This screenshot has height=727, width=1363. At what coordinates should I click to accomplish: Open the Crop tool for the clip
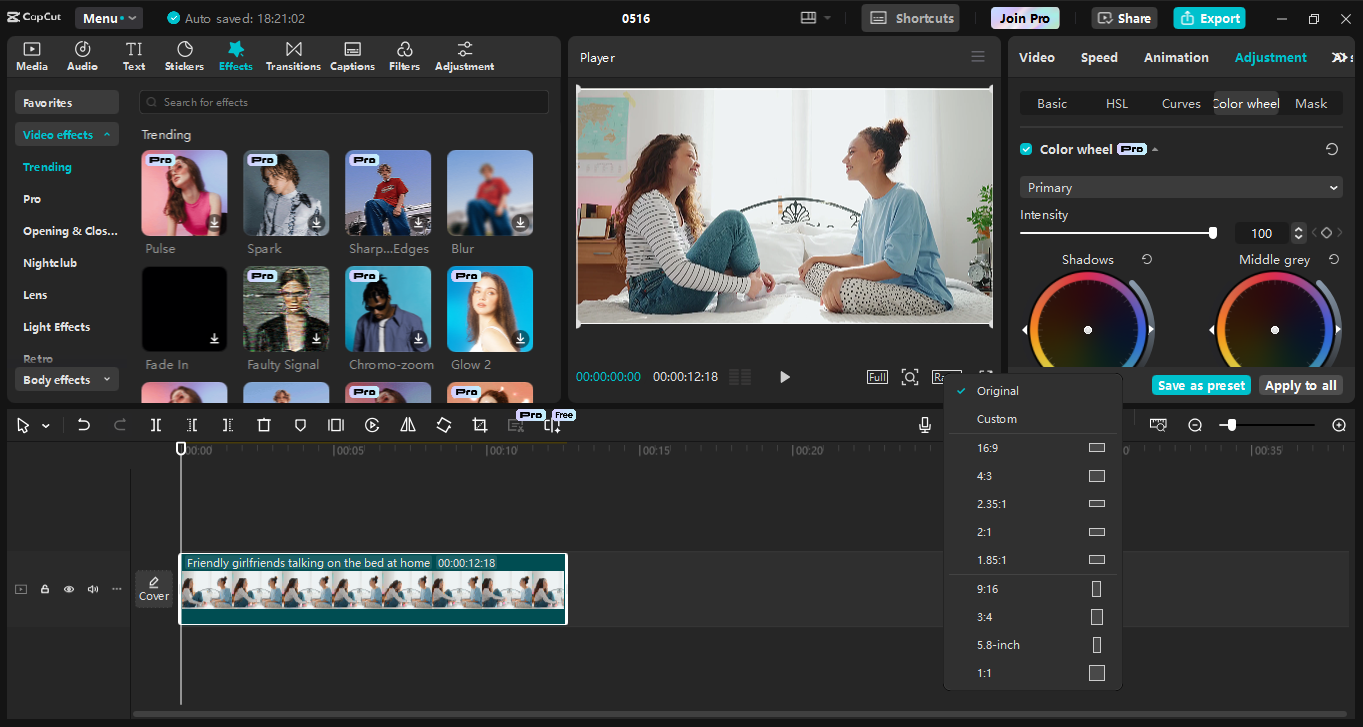pos(479,424)
